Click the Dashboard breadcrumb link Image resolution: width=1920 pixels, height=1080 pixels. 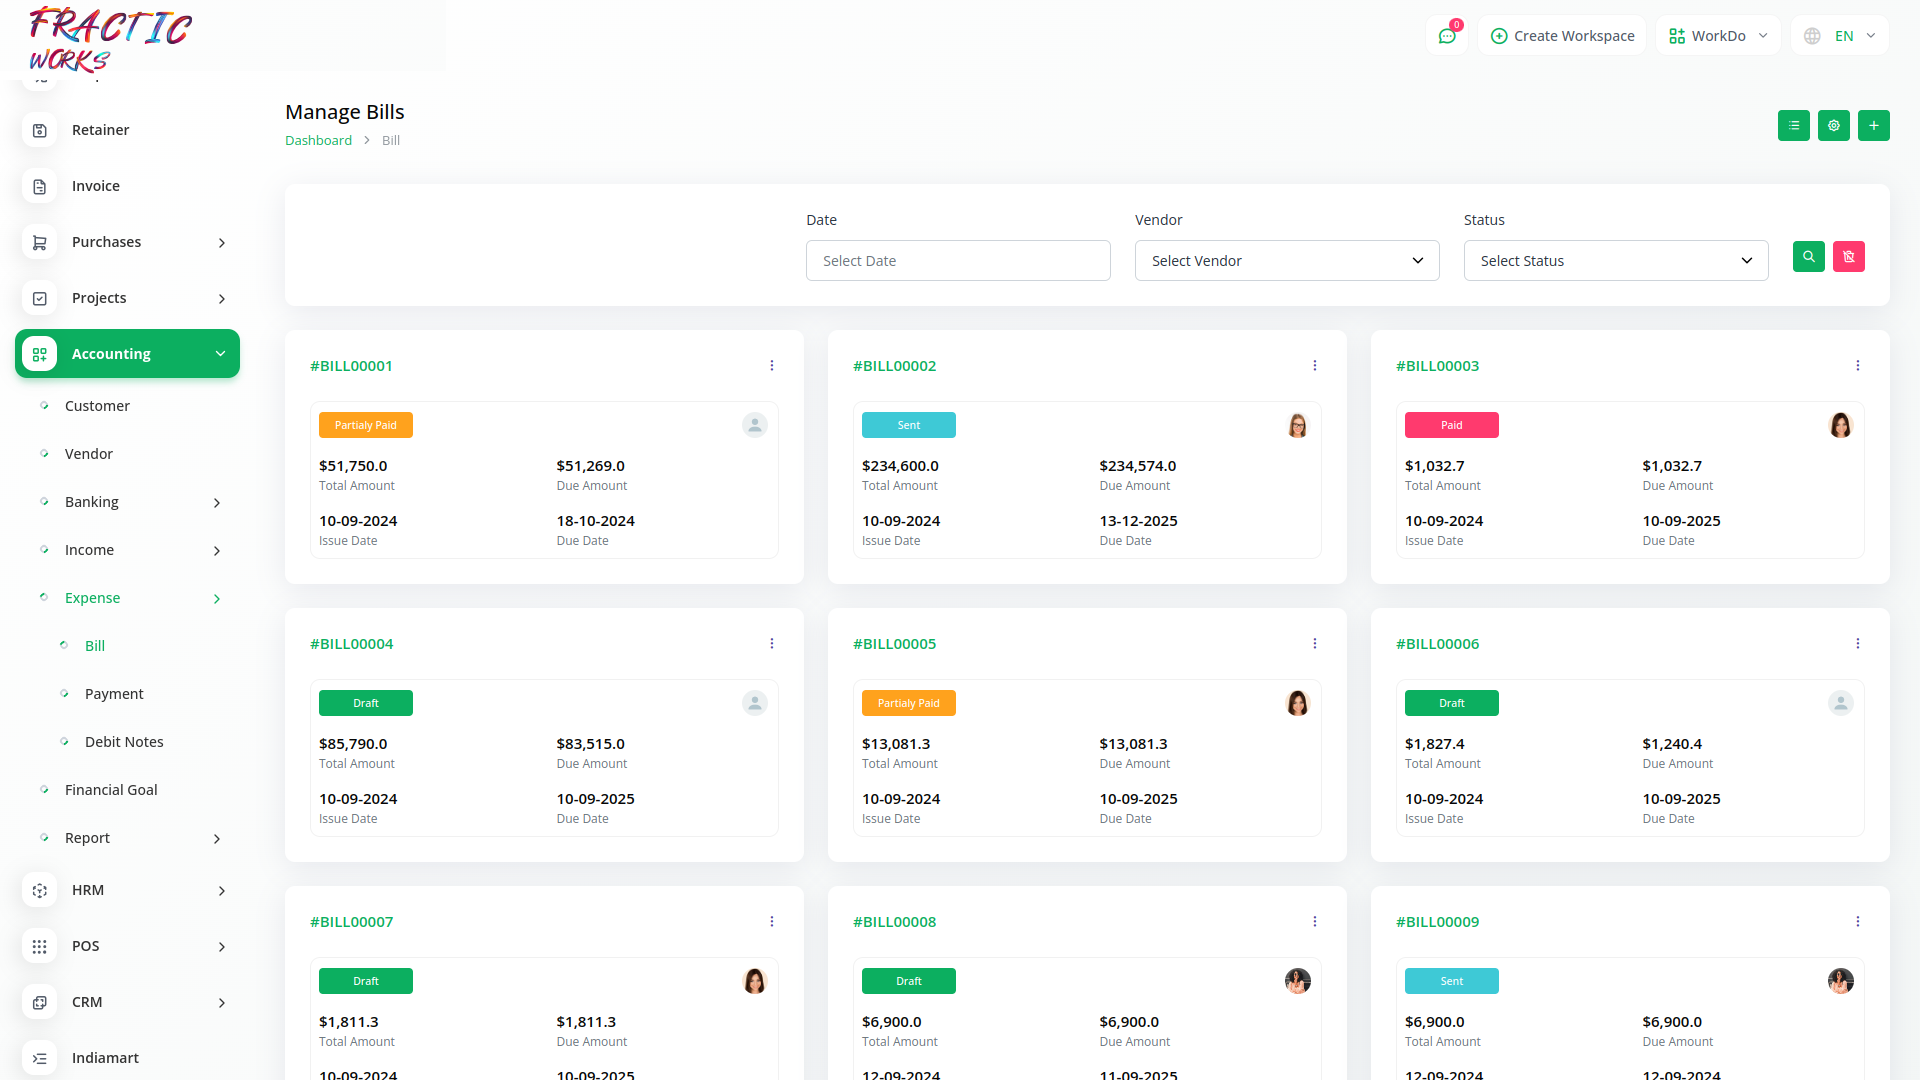pos(318,141)
